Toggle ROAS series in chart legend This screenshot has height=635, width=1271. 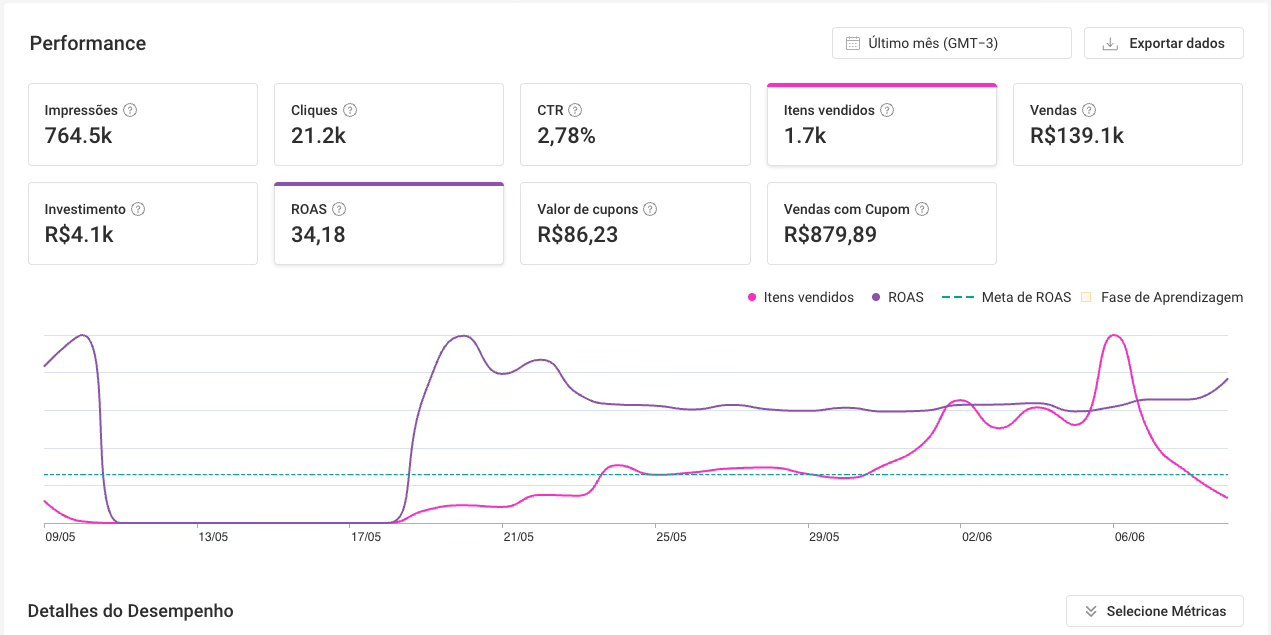pos(898,297)
